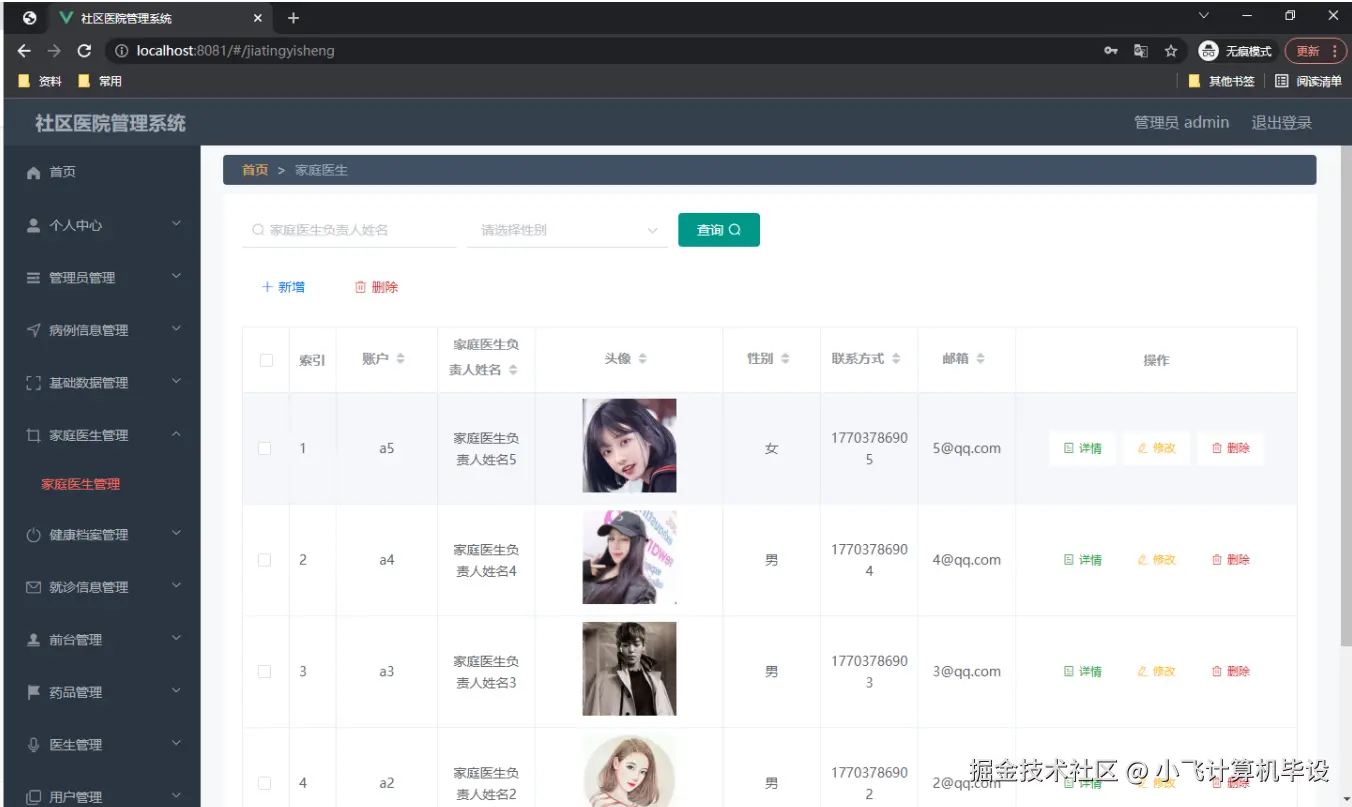Click the microphone icon beside 医生管理
The height and width of the screenshot is (807, 1352).
pyautogui.click(x=33, y=745)
